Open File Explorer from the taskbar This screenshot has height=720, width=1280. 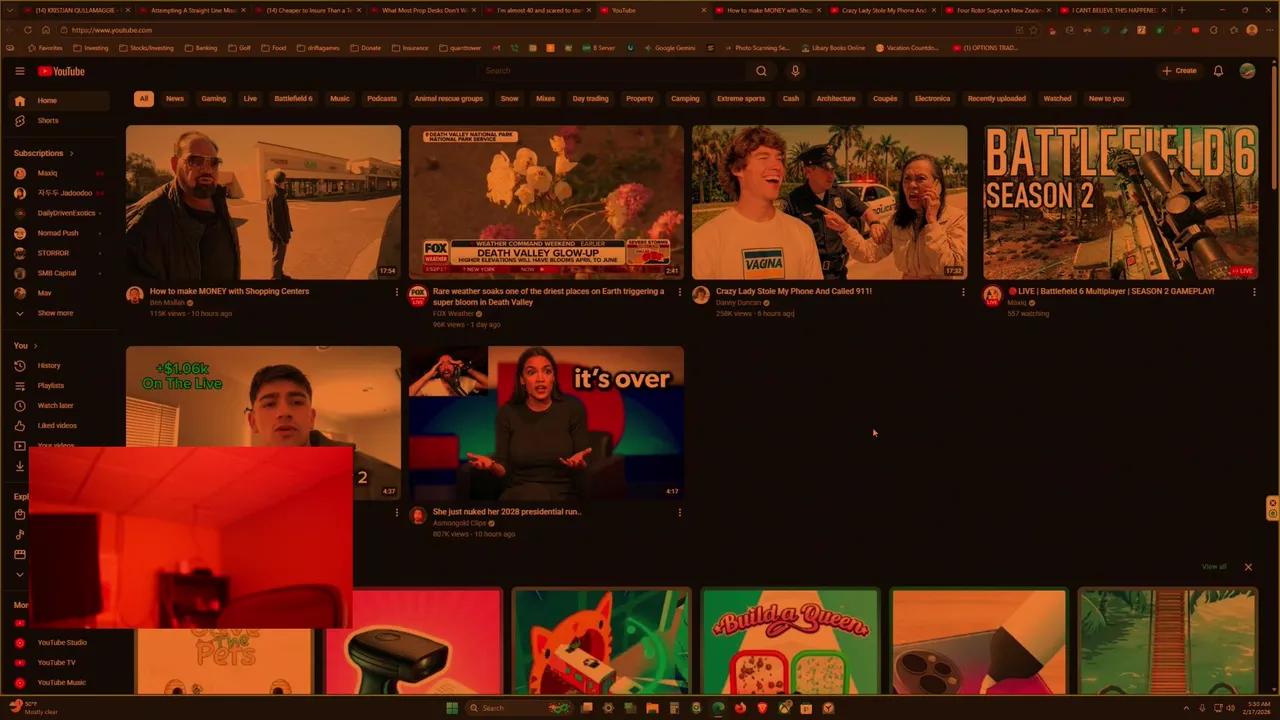(x=652, y=708)
